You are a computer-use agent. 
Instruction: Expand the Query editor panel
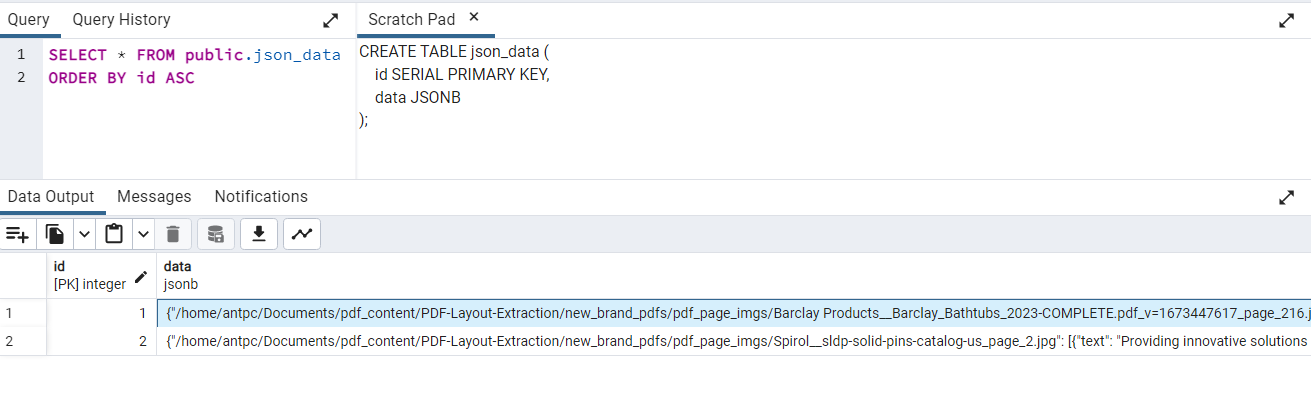330,20
